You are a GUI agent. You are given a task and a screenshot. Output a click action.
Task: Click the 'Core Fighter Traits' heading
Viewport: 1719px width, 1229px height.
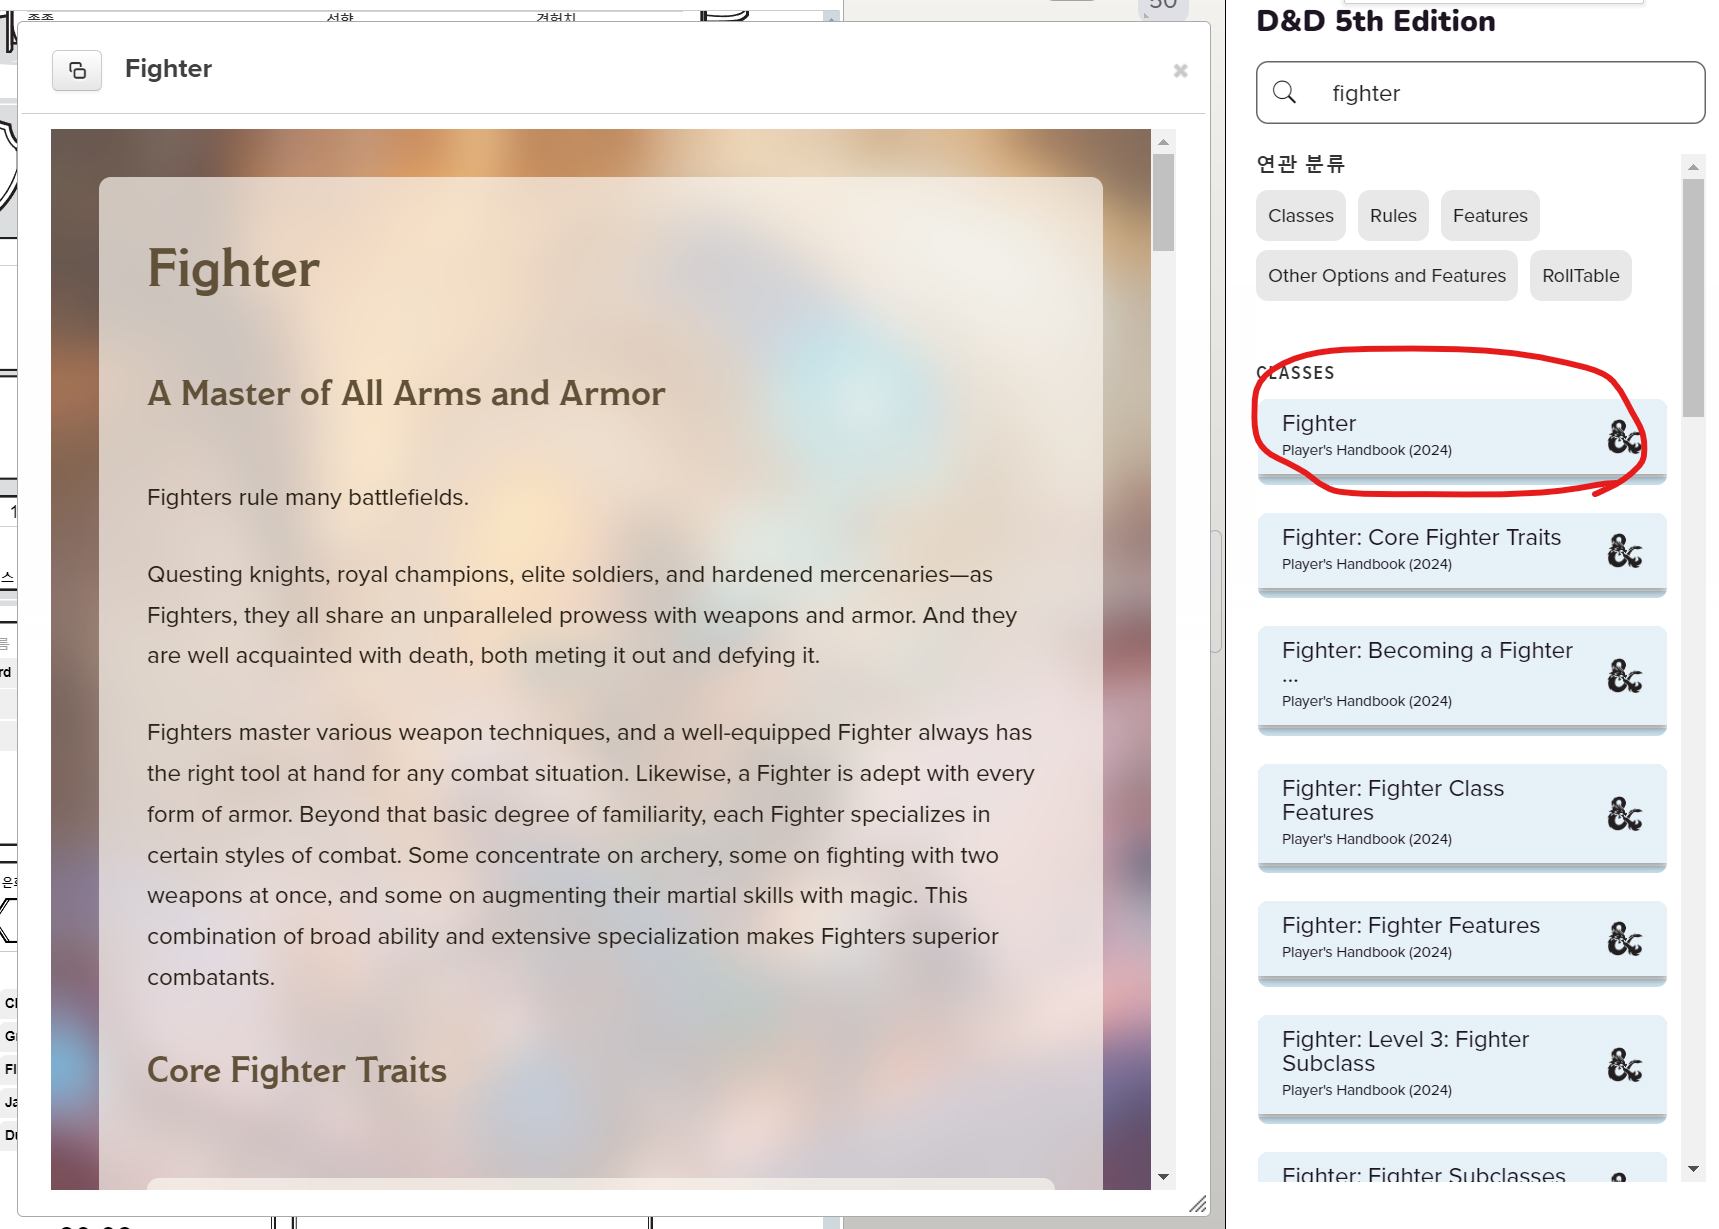[297, 1070]
